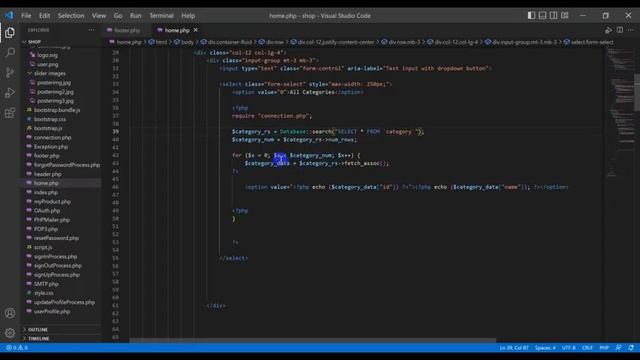The height and width of the screenshot is (360, 640).
Task: Expand the TIMELINE section
Action: (38, 338)
